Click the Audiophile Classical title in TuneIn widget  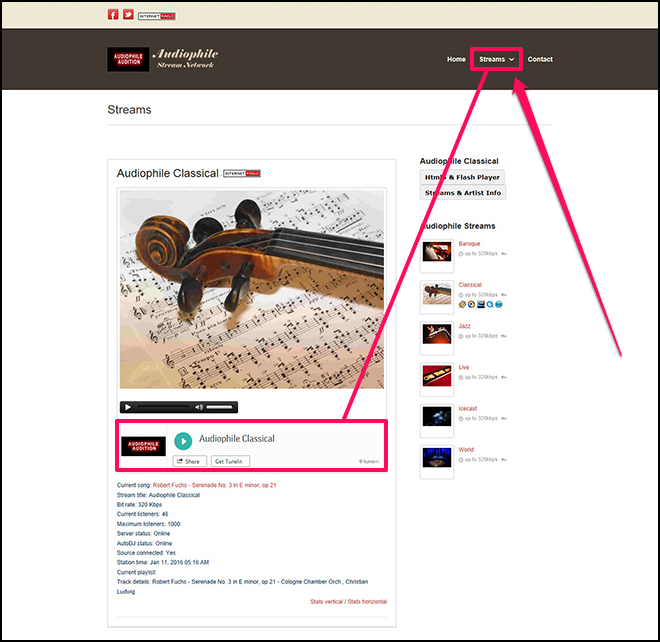pyautogui.click(x=237, y=439)
